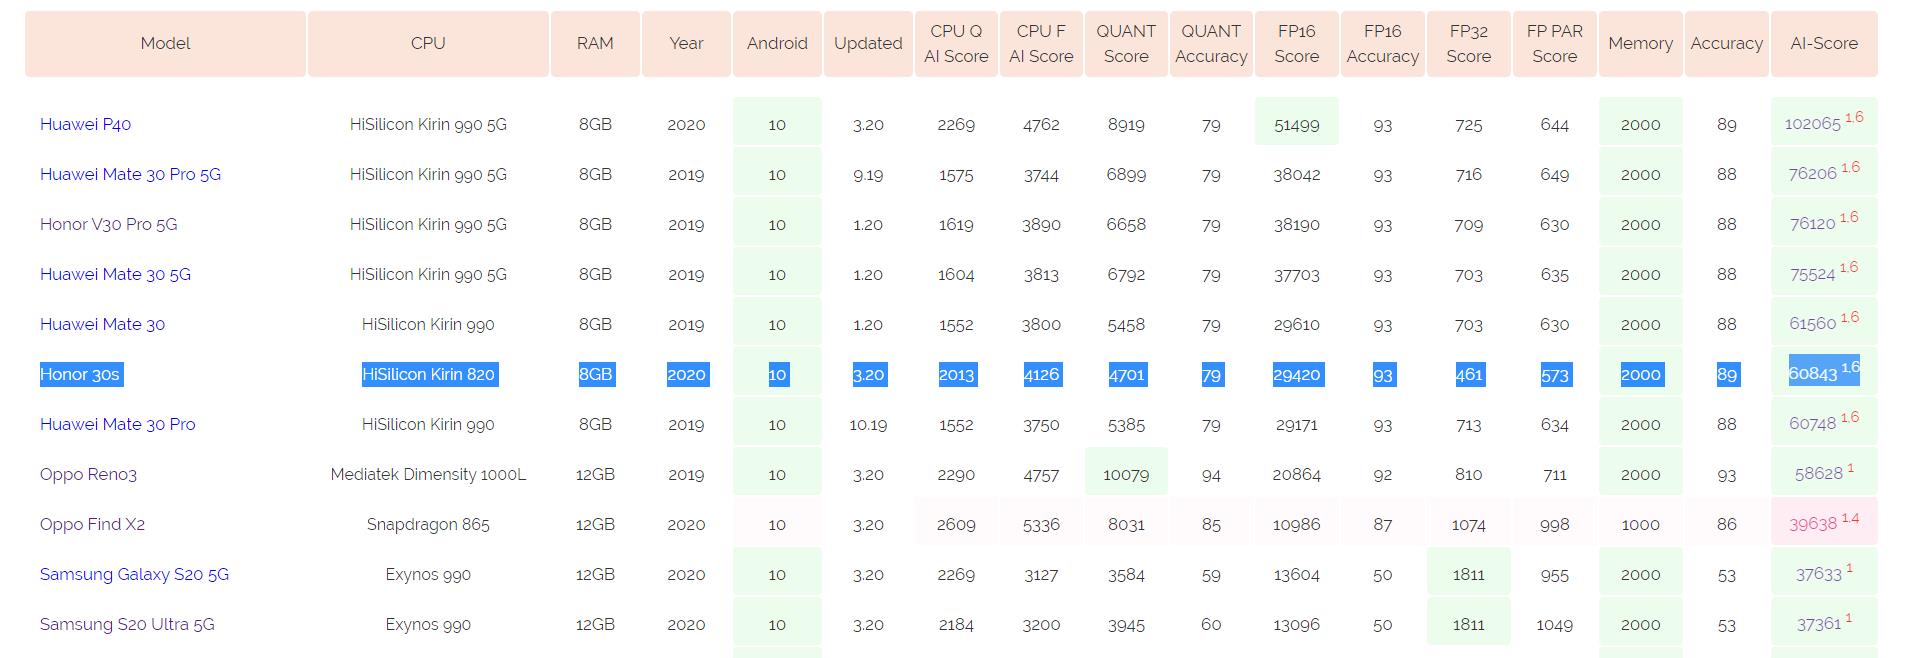Select the Honor 30s model name

[x=80, y=374]
